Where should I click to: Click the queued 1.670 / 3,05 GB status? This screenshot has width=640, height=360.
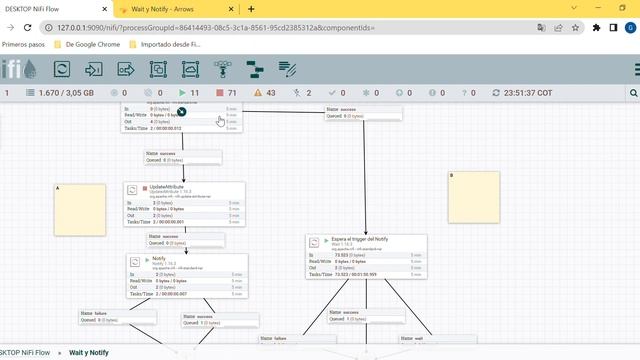click(x=60, y=93)
